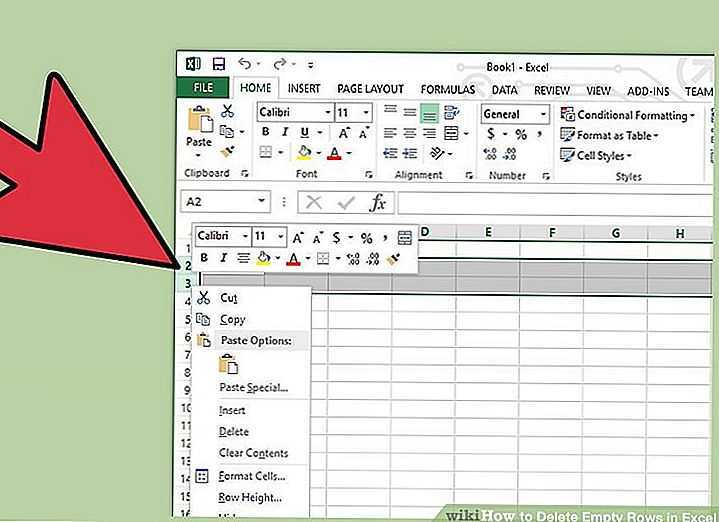Choose Insert from context menu
Viewport: 719px width, 522px height.
pyautogui.click(x=232, y=411)
